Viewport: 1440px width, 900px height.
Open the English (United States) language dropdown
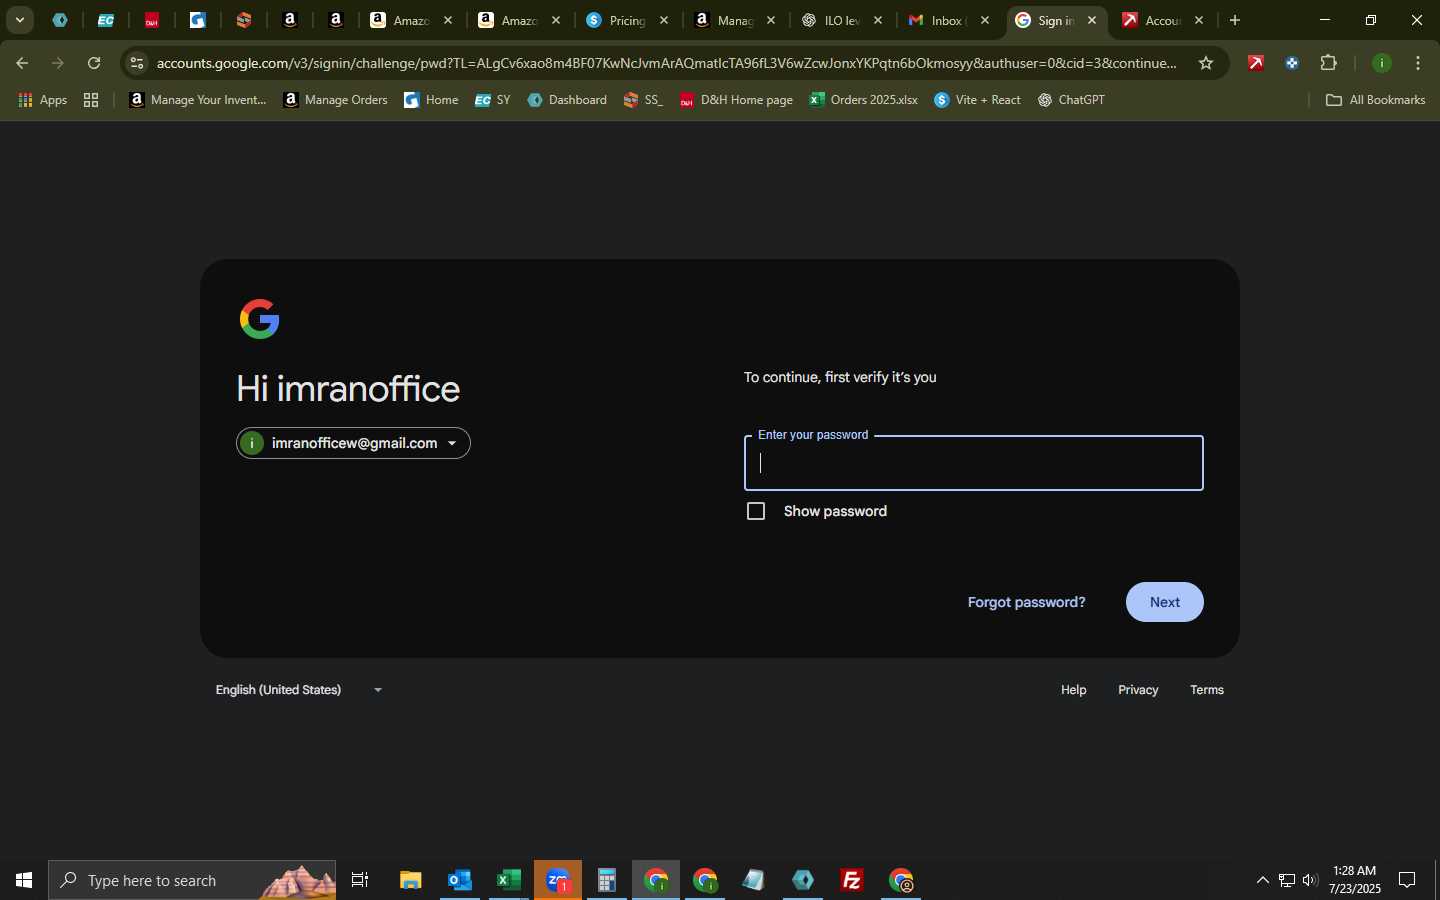pos(298,690)
